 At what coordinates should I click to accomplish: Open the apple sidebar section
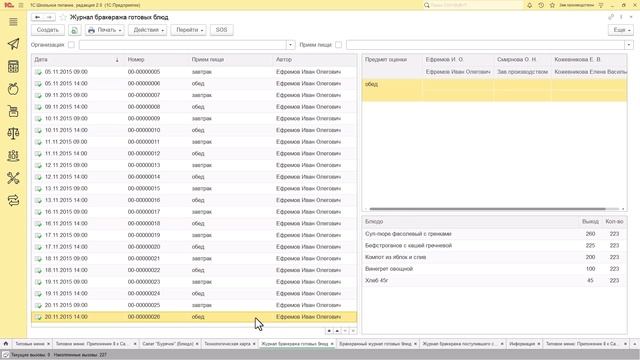coord(13,89)
